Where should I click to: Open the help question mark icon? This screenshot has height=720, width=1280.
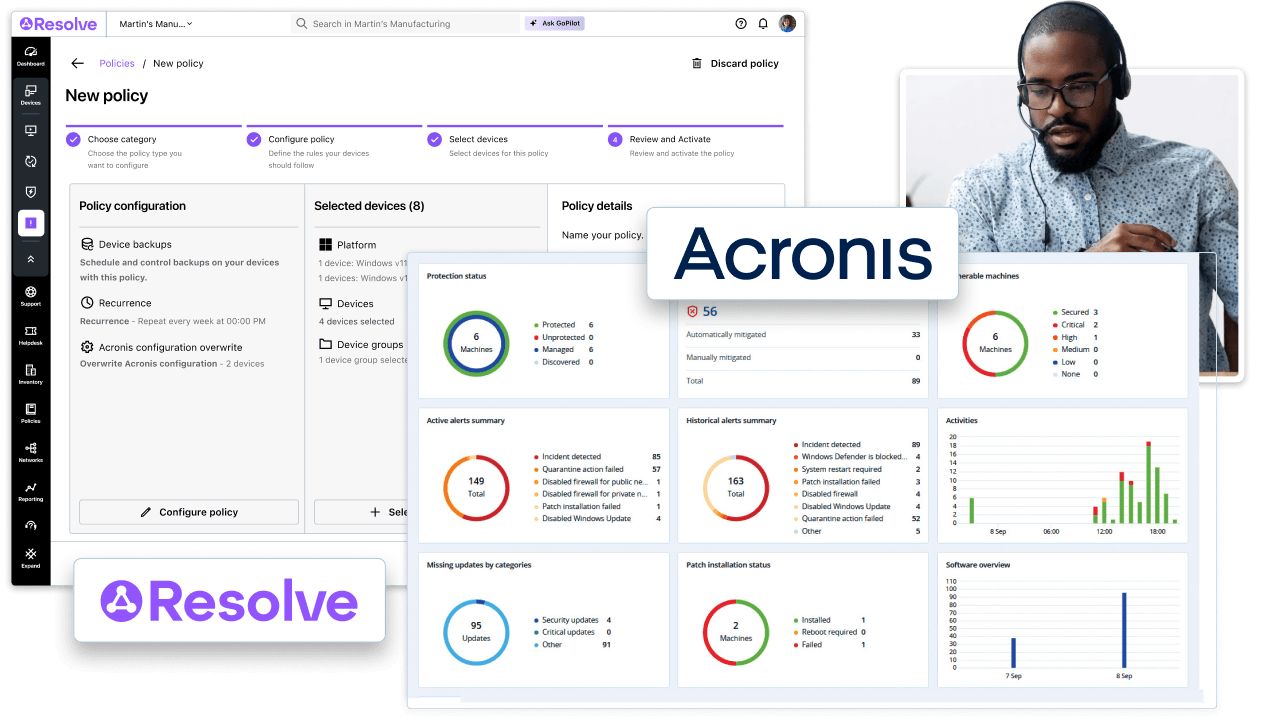coord(741,23)
